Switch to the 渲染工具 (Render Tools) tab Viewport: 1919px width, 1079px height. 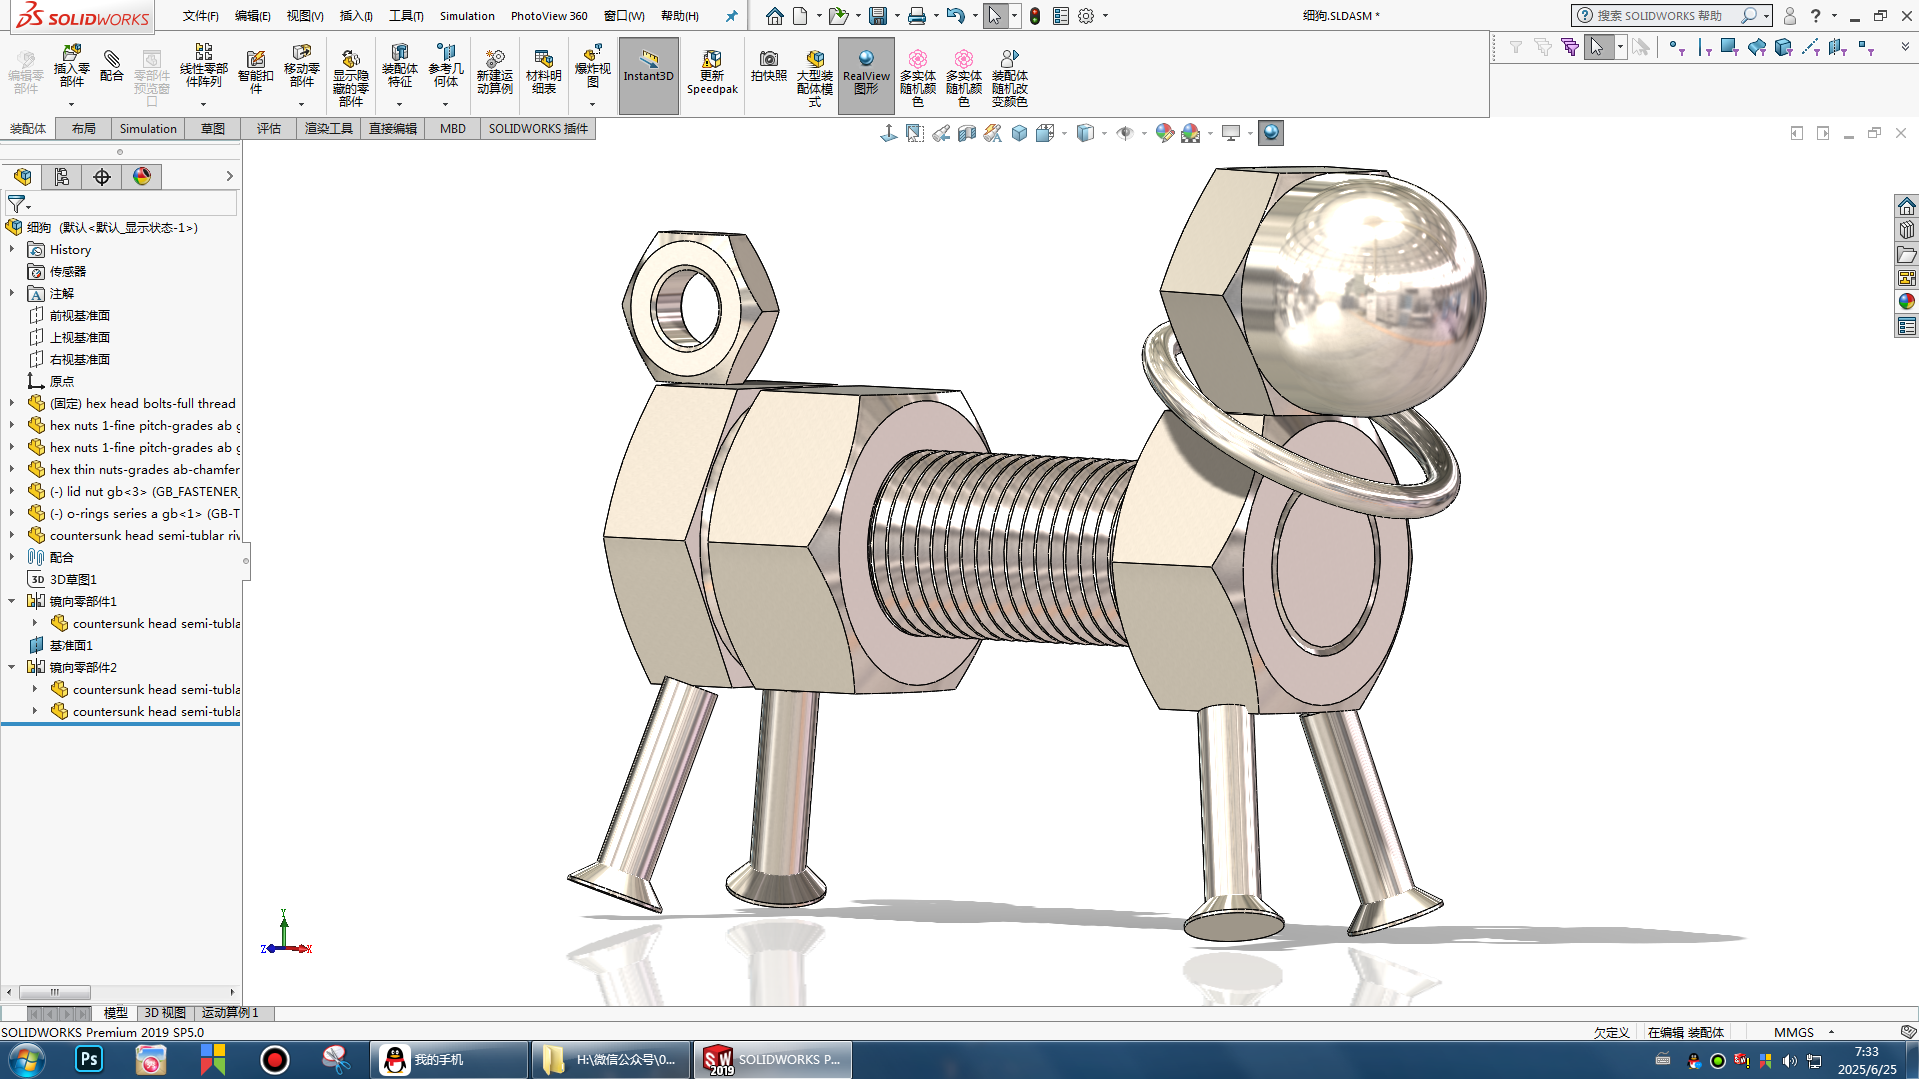[x=329, y=128]
